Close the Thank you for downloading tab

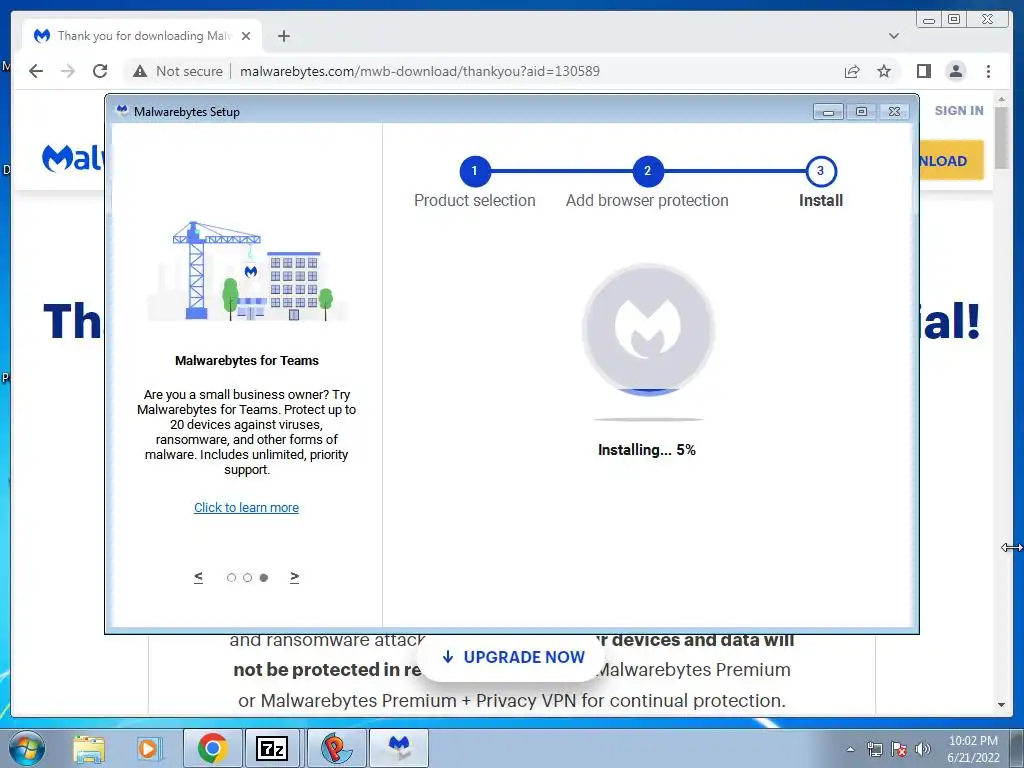point(246,36)
